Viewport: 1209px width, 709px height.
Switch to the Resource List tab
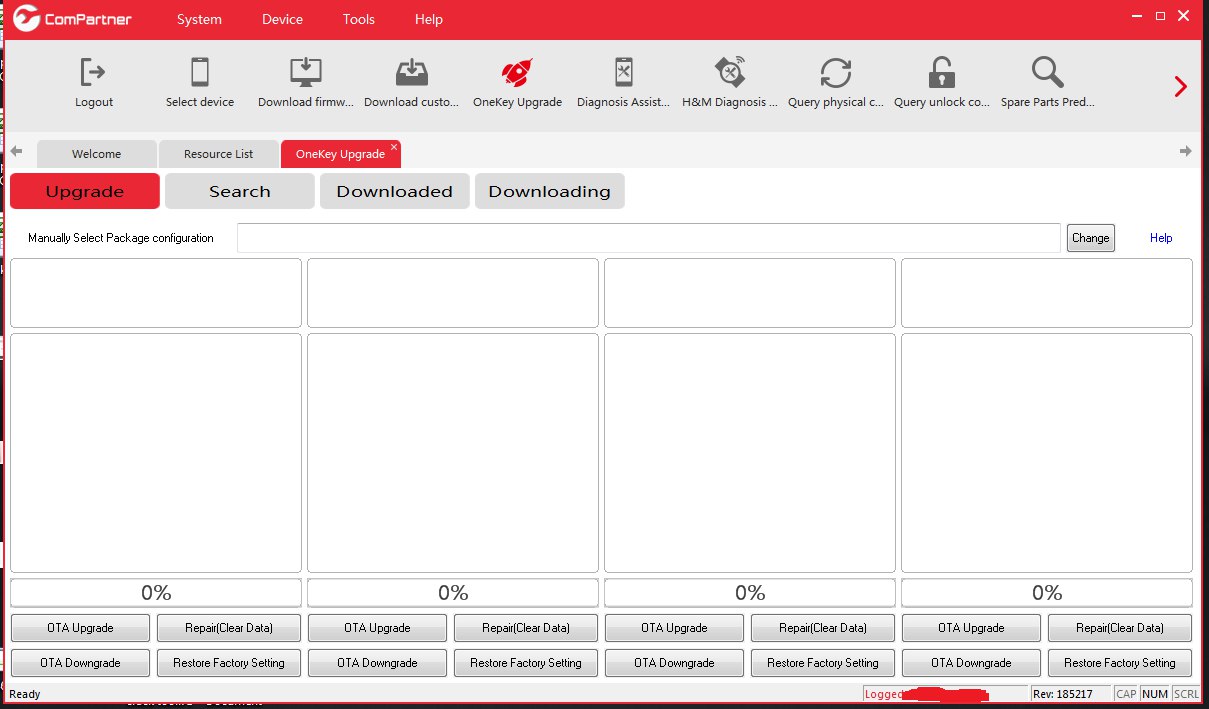pos(218,153)
